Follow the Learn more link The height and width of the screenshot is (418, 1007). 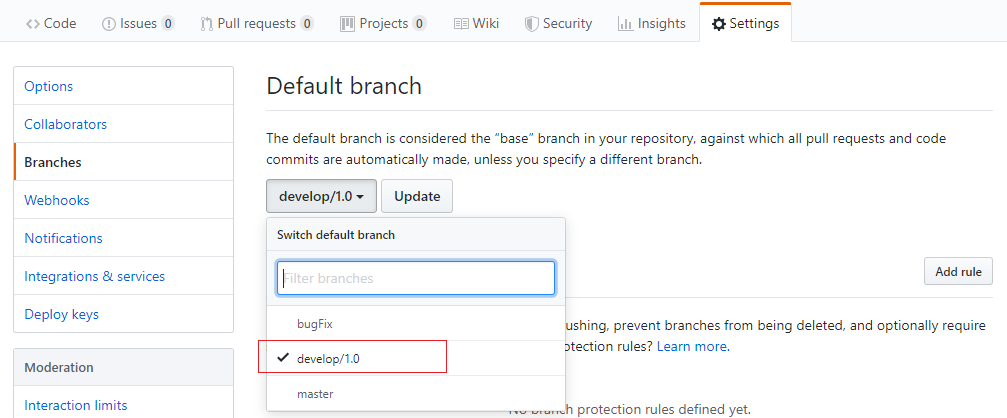(692, 346)
